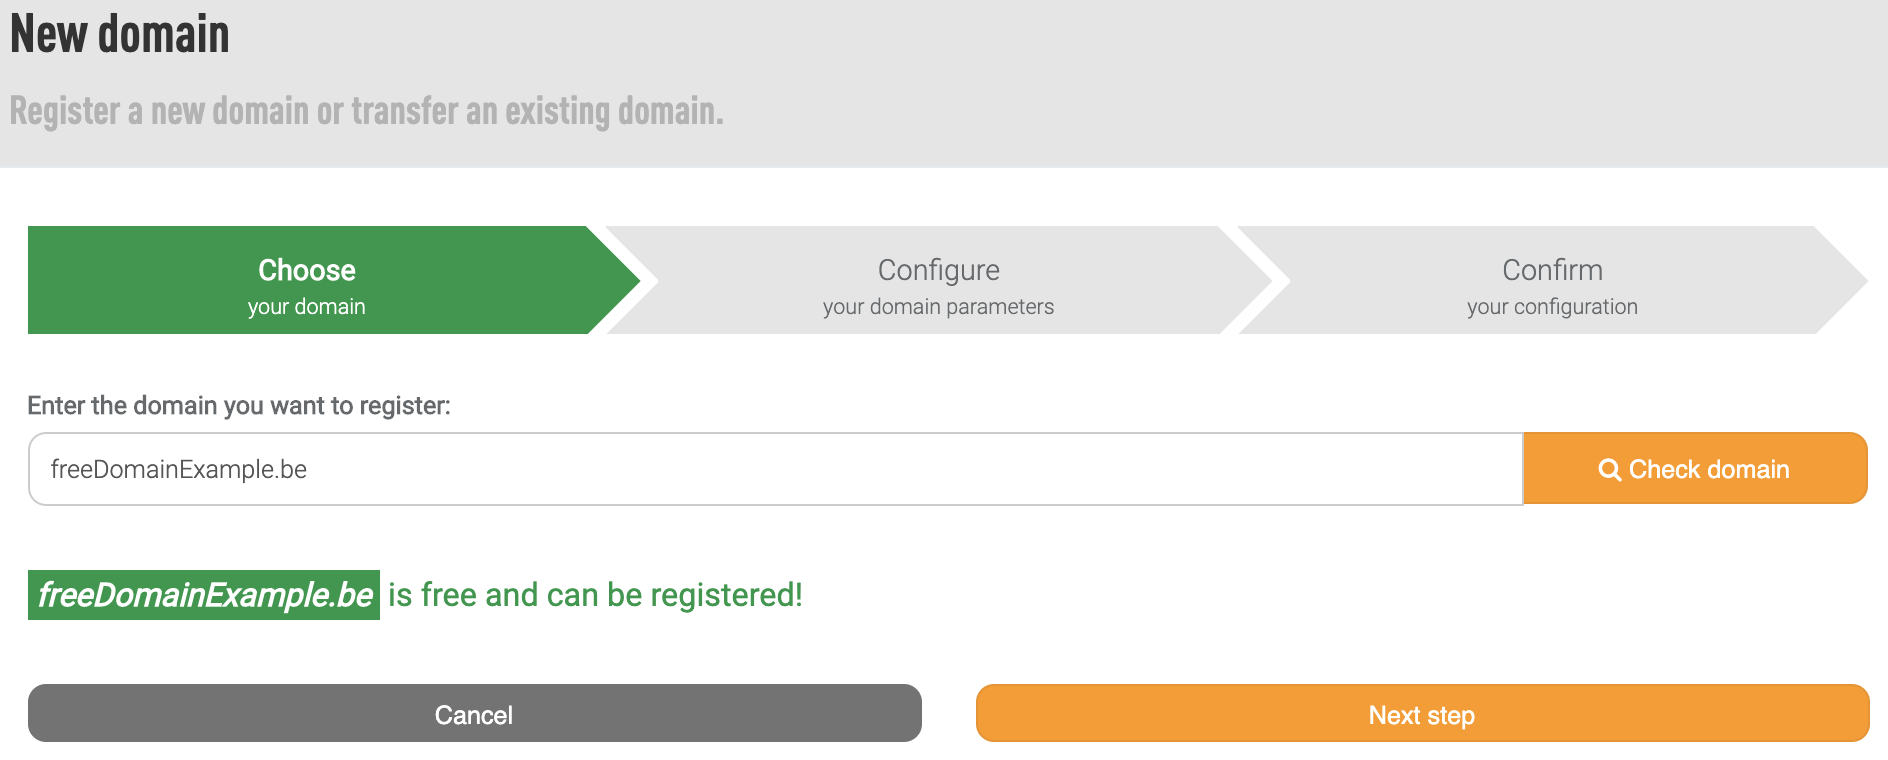
Task: Click the green freeDomainExample.be badge
Action: [x=204, y=595]
